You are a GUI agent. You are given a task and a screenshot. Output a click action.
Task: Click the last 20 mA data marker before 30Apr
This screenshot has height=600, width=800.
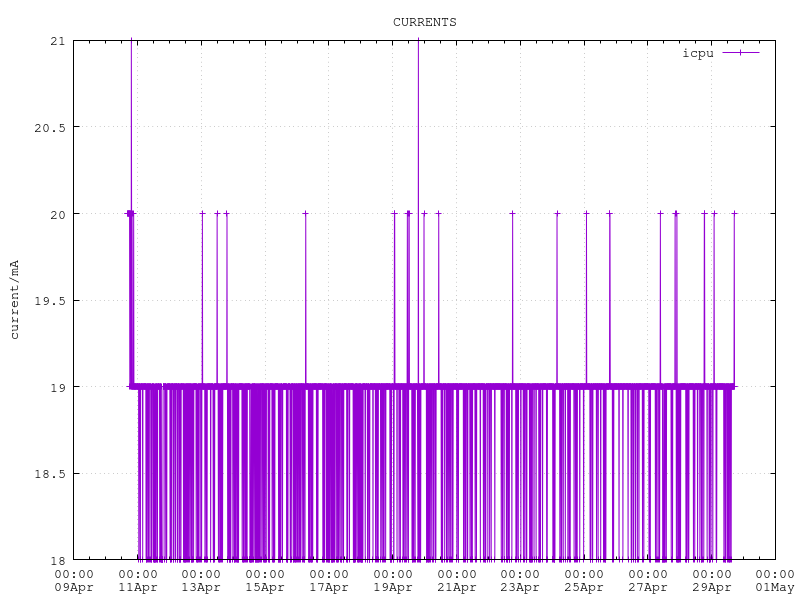(x=734, y=213)
